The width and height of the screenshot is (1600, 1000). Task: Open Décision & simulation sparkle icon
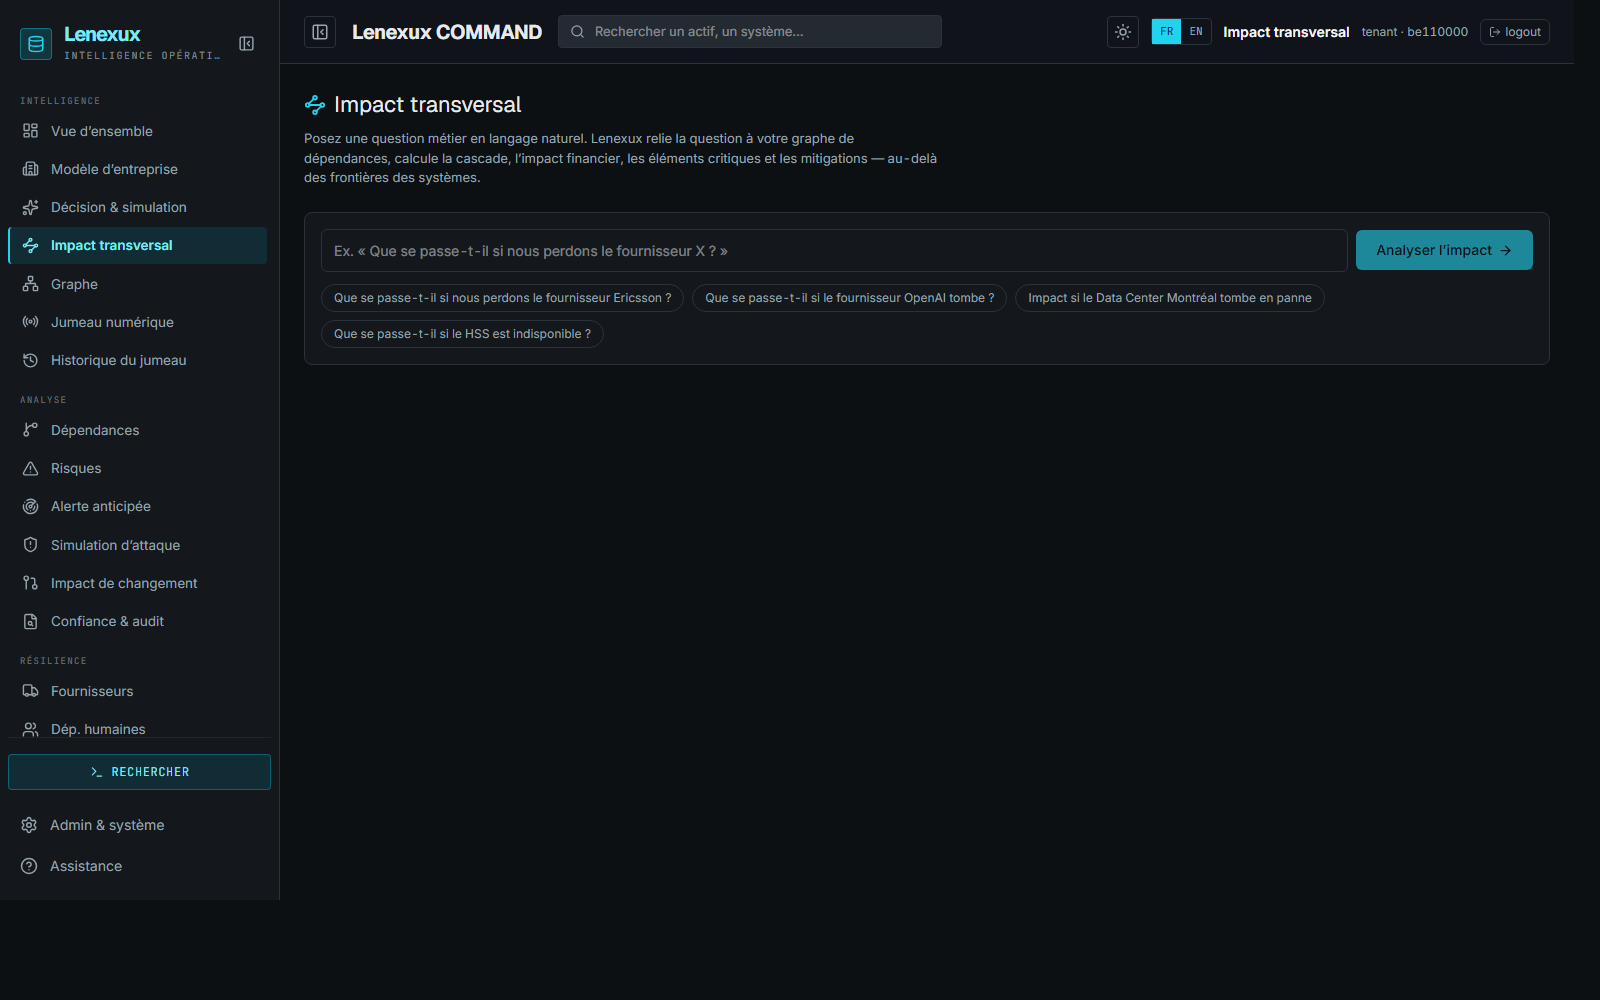[31, 207]
